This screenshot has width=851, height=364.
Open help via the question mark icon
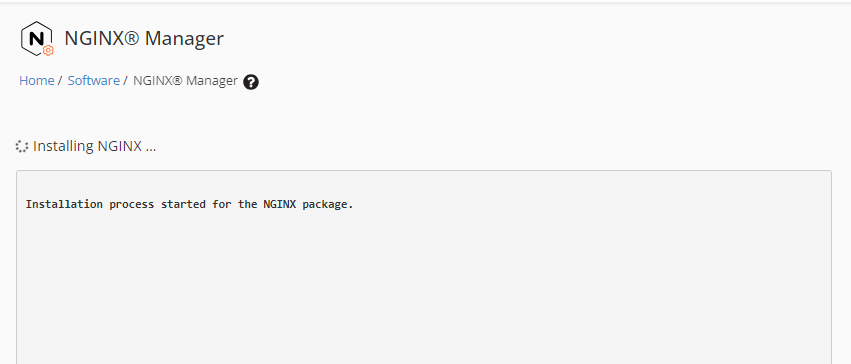251,82
